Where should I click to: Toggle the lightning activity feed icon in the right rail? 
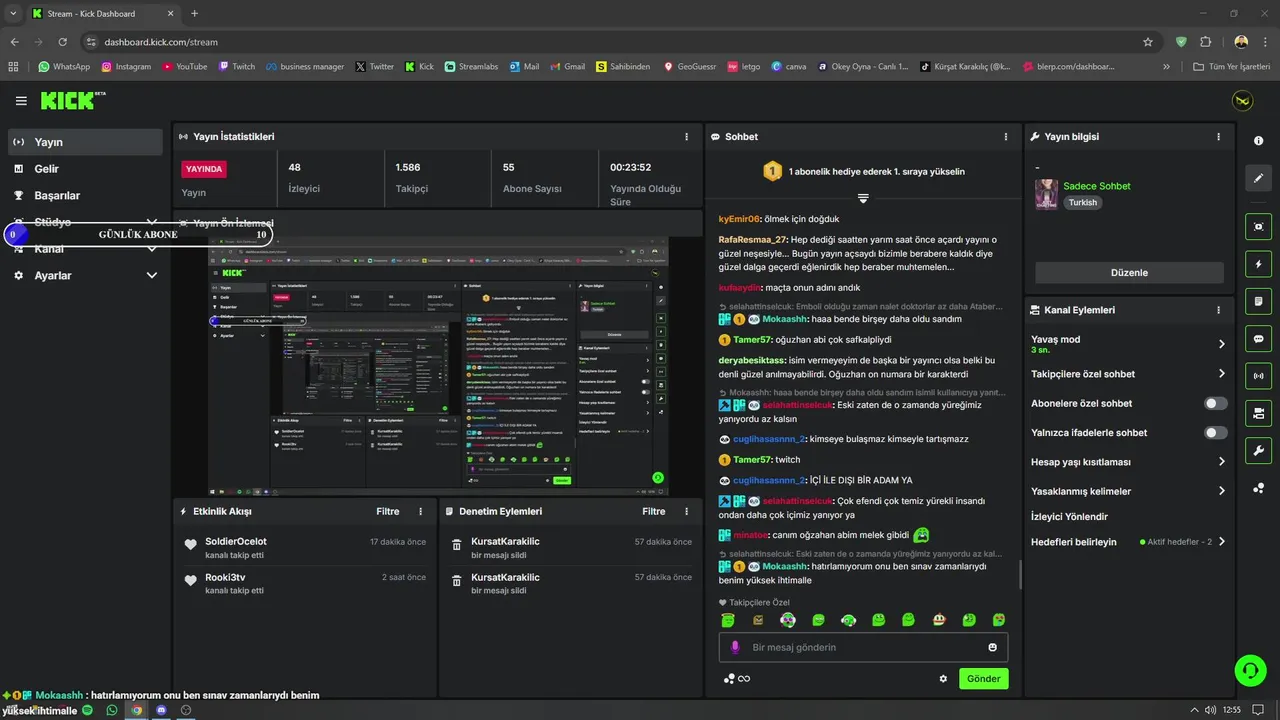pyautogui.click(x=1259, y=264)
